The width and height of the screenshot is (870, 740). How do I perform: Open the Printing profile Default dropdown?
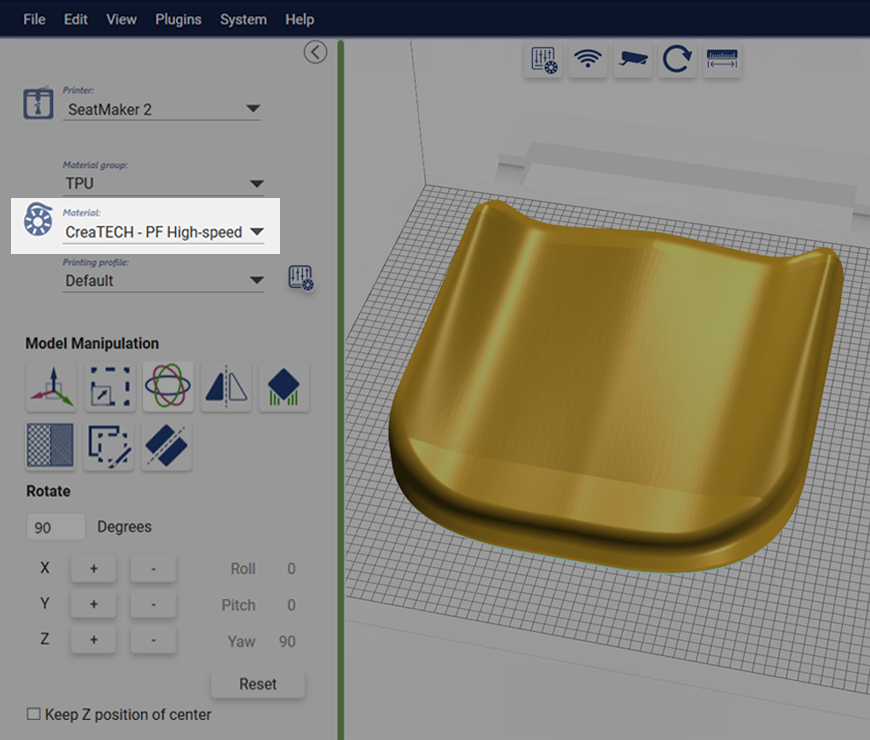[x=164, y=281]
